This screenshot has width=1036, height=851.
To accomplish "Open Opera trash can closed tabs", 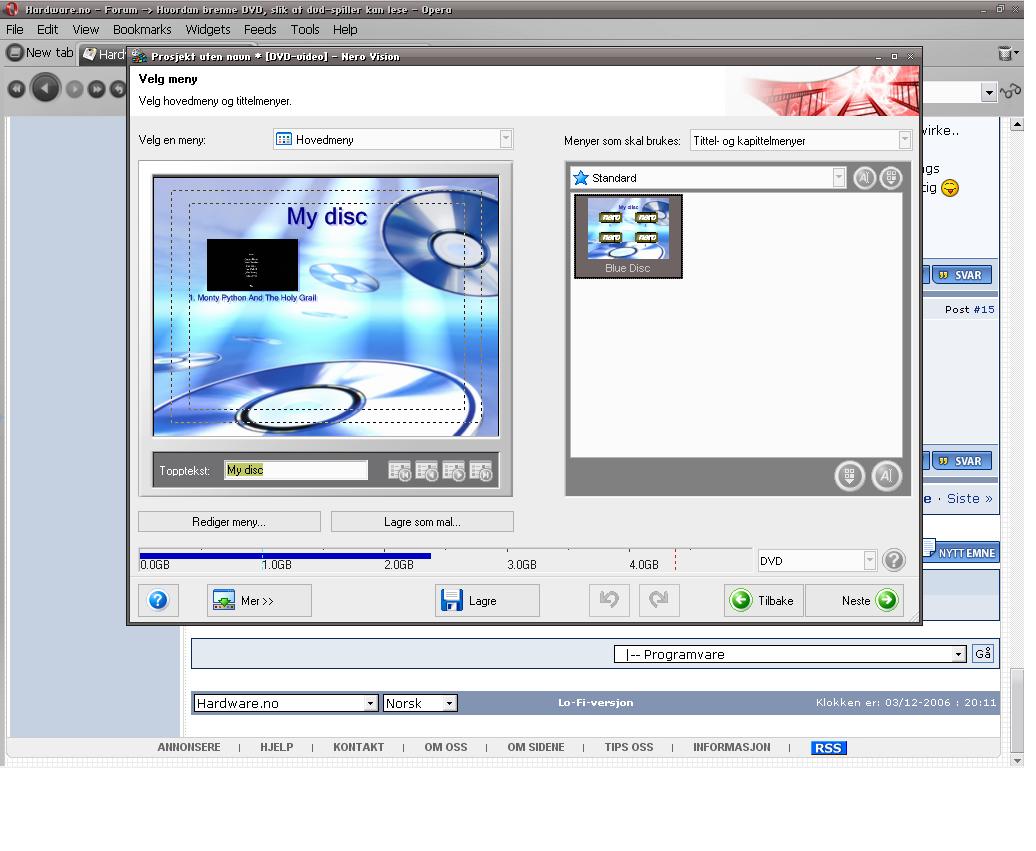I will click(1006, 54).
